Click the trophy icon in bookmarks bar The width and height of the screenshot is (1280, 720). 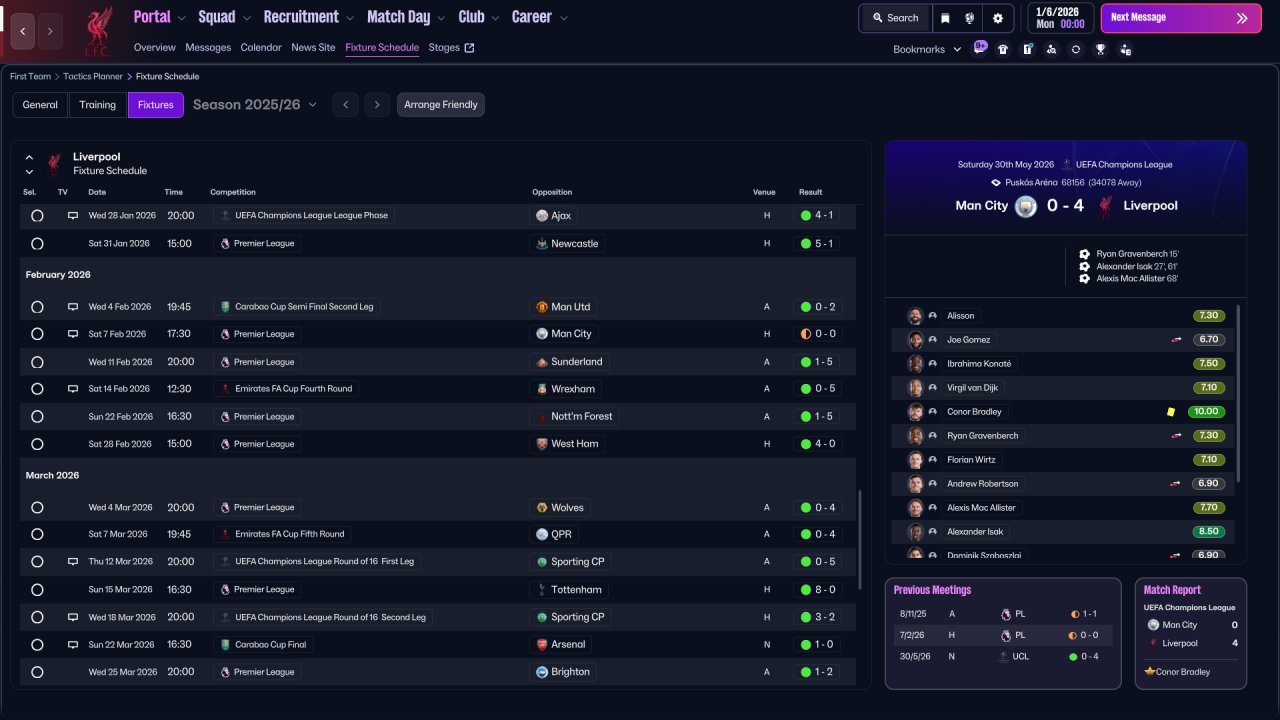(1100, 49)
